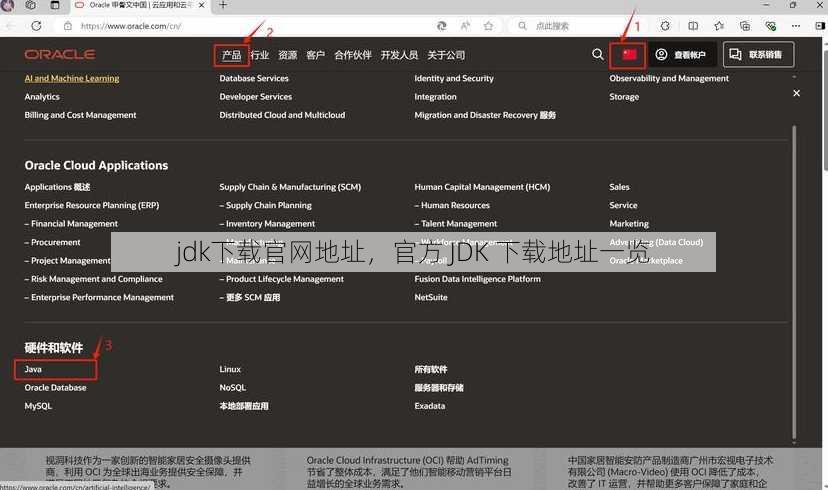Open Enterprise Resource Planning (ERP) link
828x490 pixels.
92,205
